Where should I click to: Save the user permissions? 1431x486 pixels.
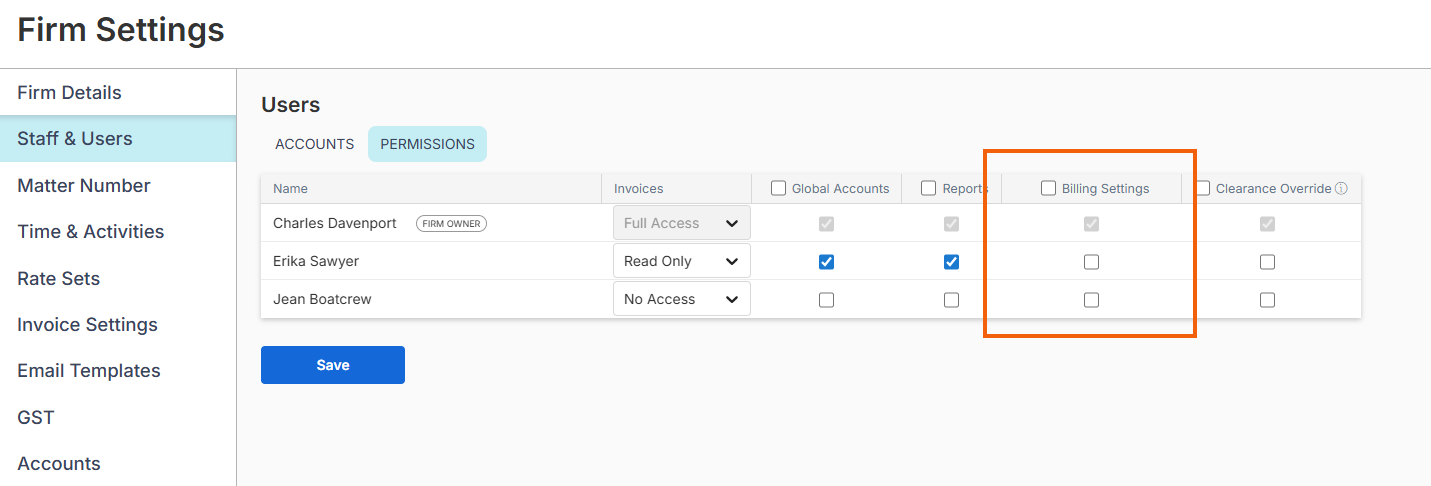(332, 365)
